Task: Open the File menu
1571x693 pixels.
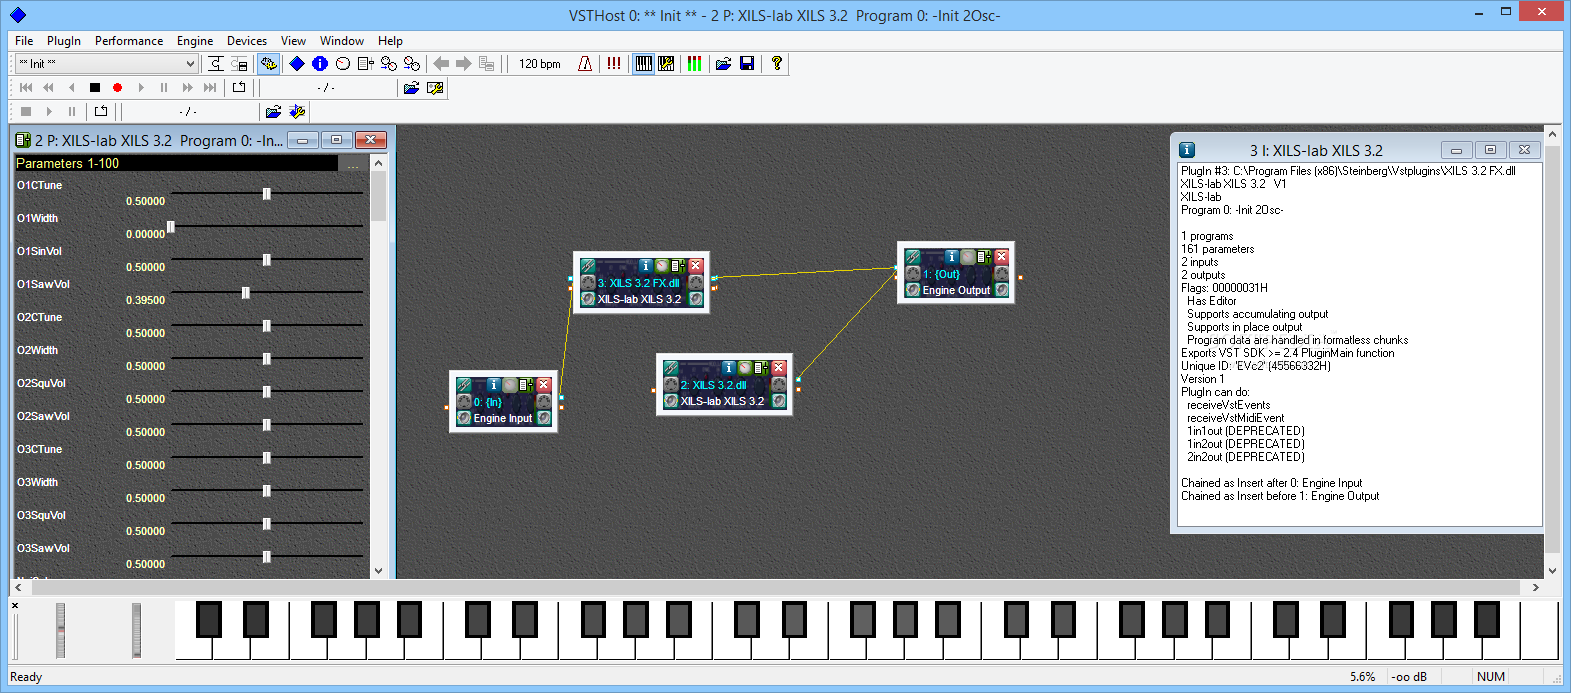Action: pyautogui.click(x=24, y=41)
